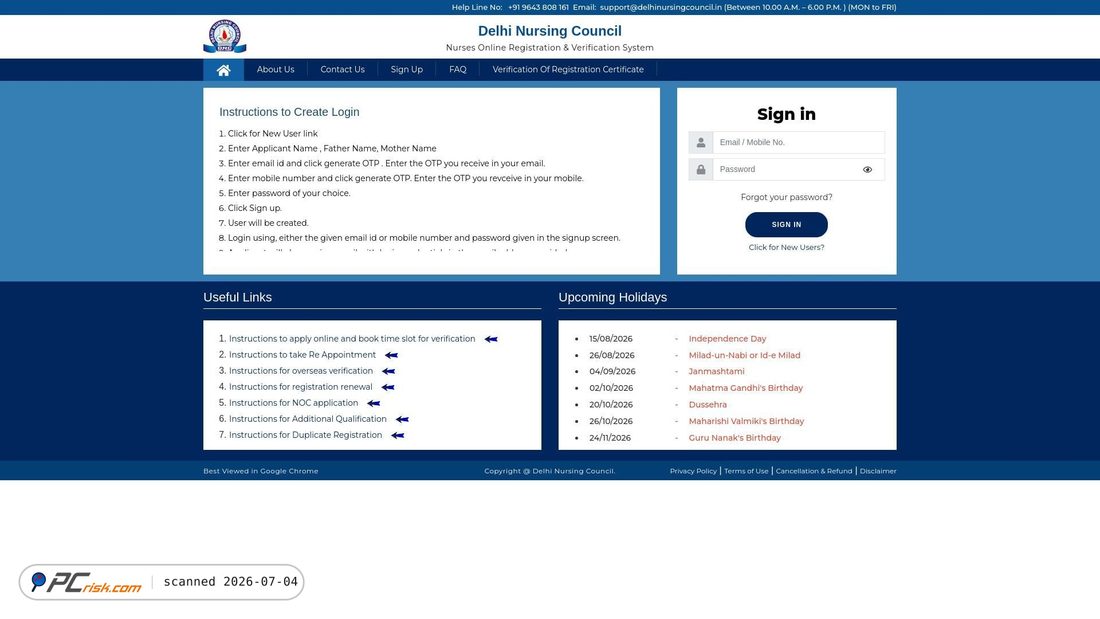Open the Home icon in navigation bar

click(x=223, y=70)
